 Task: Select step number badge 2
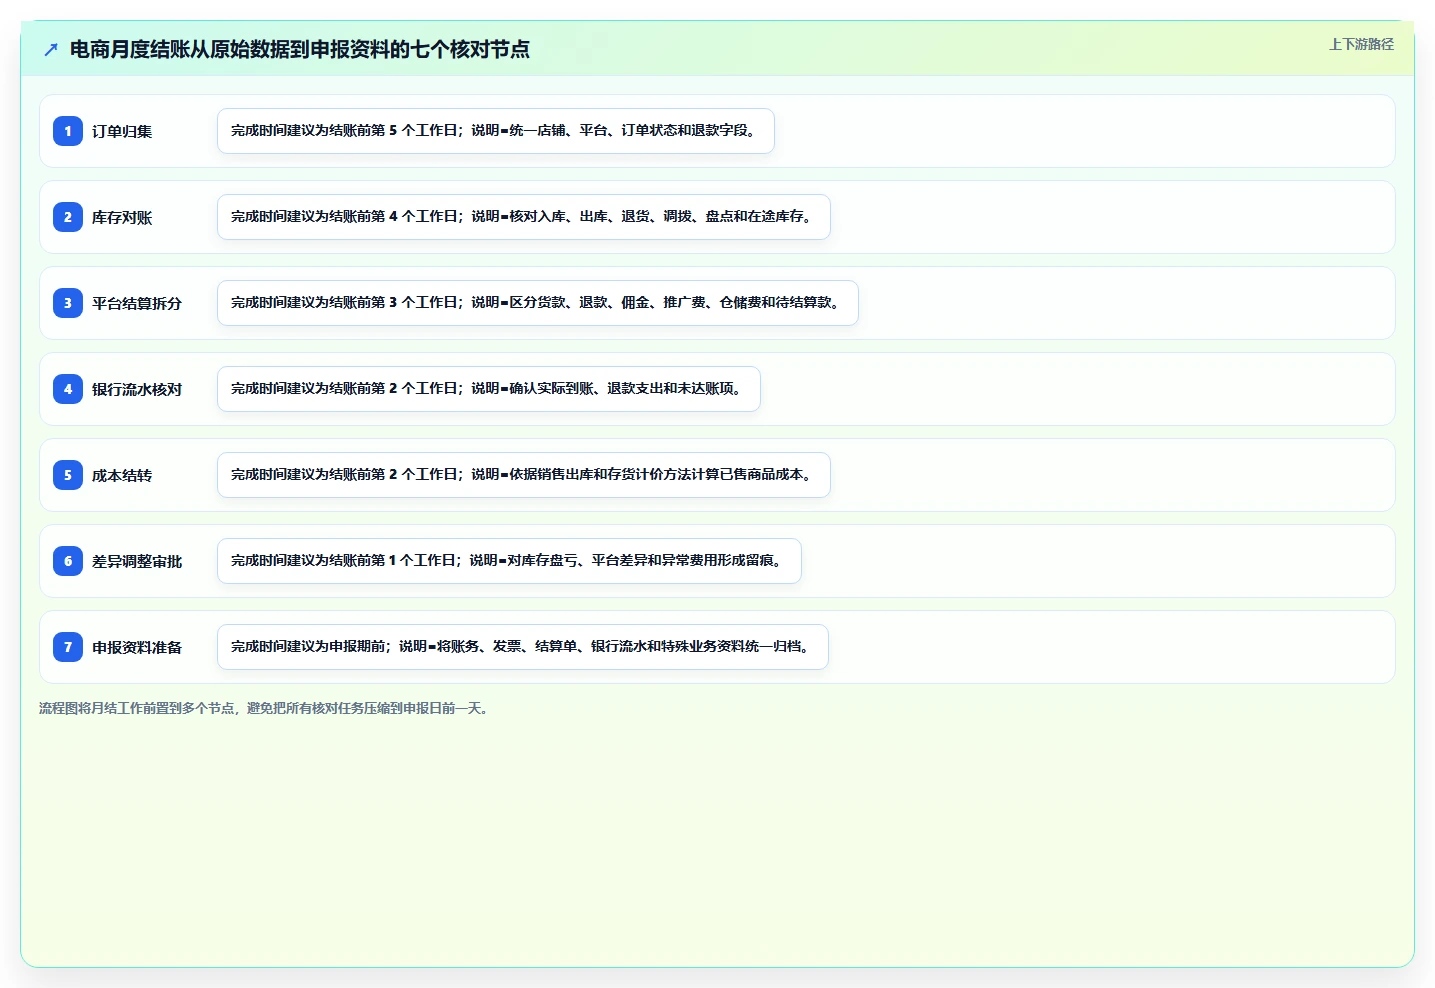(68, 217)
